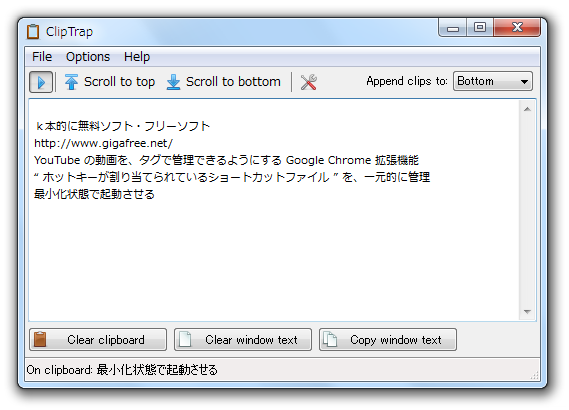Click the Scroll to top arrow icon
This screenshot has height=410, width=569.
[x=71, y=82]
